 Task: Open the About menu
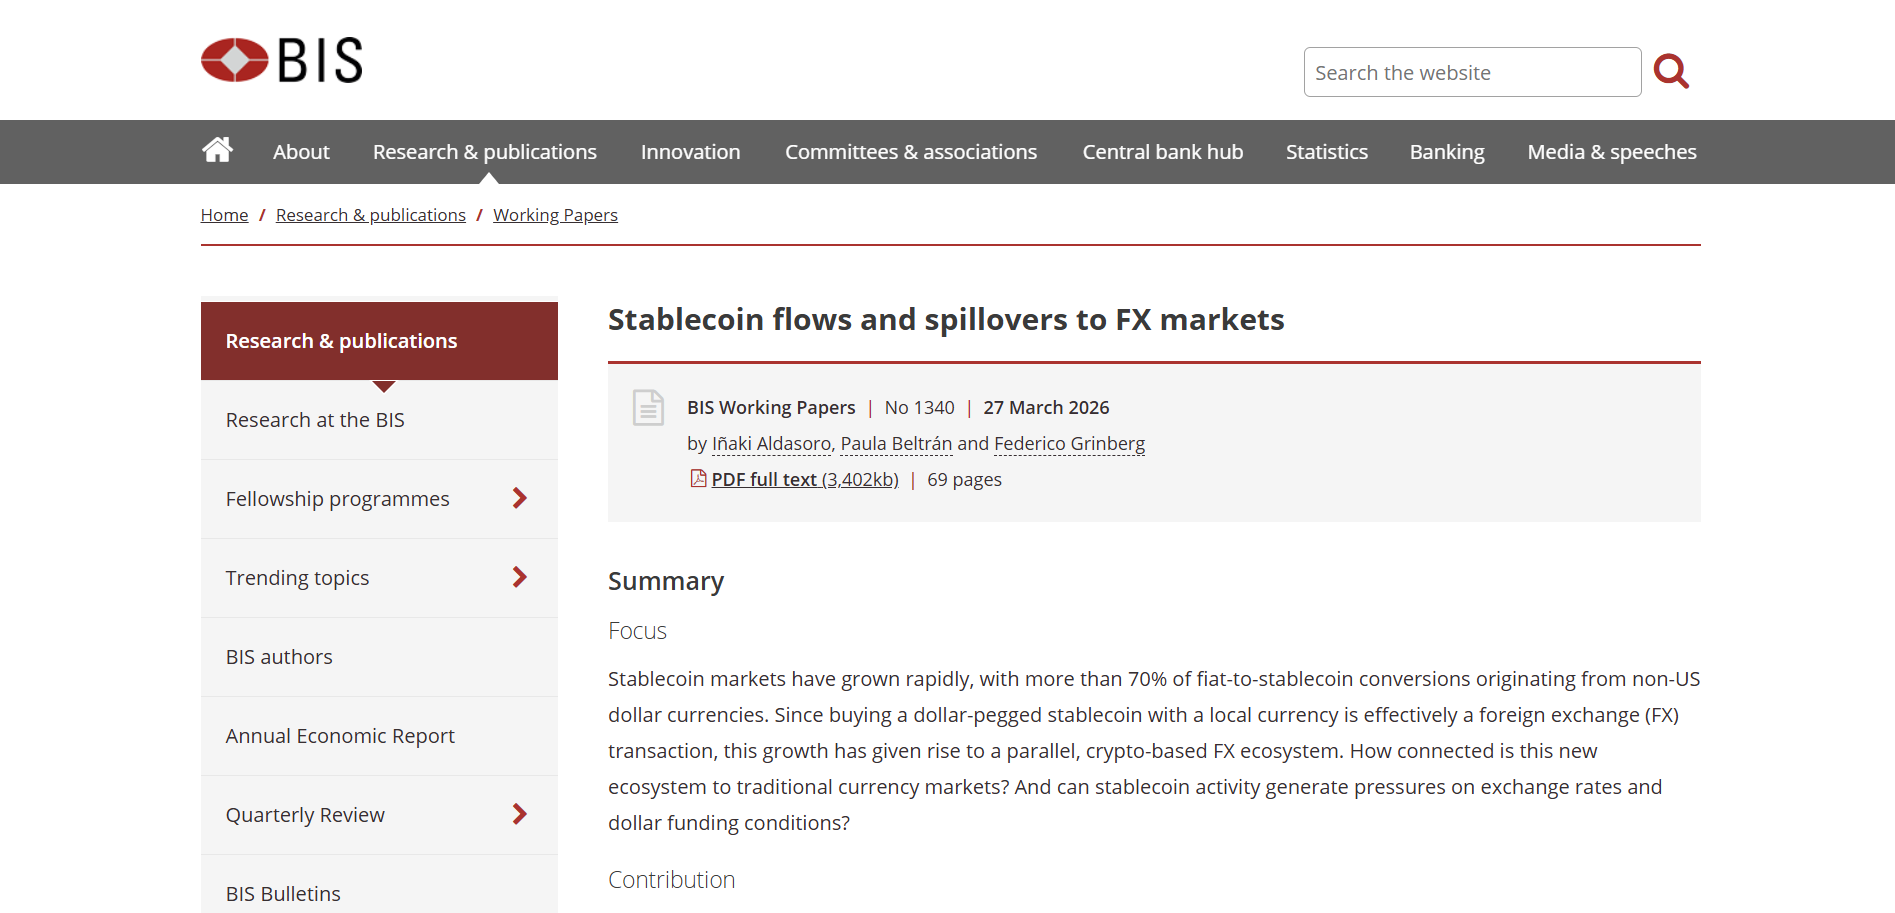coord(300,151)
